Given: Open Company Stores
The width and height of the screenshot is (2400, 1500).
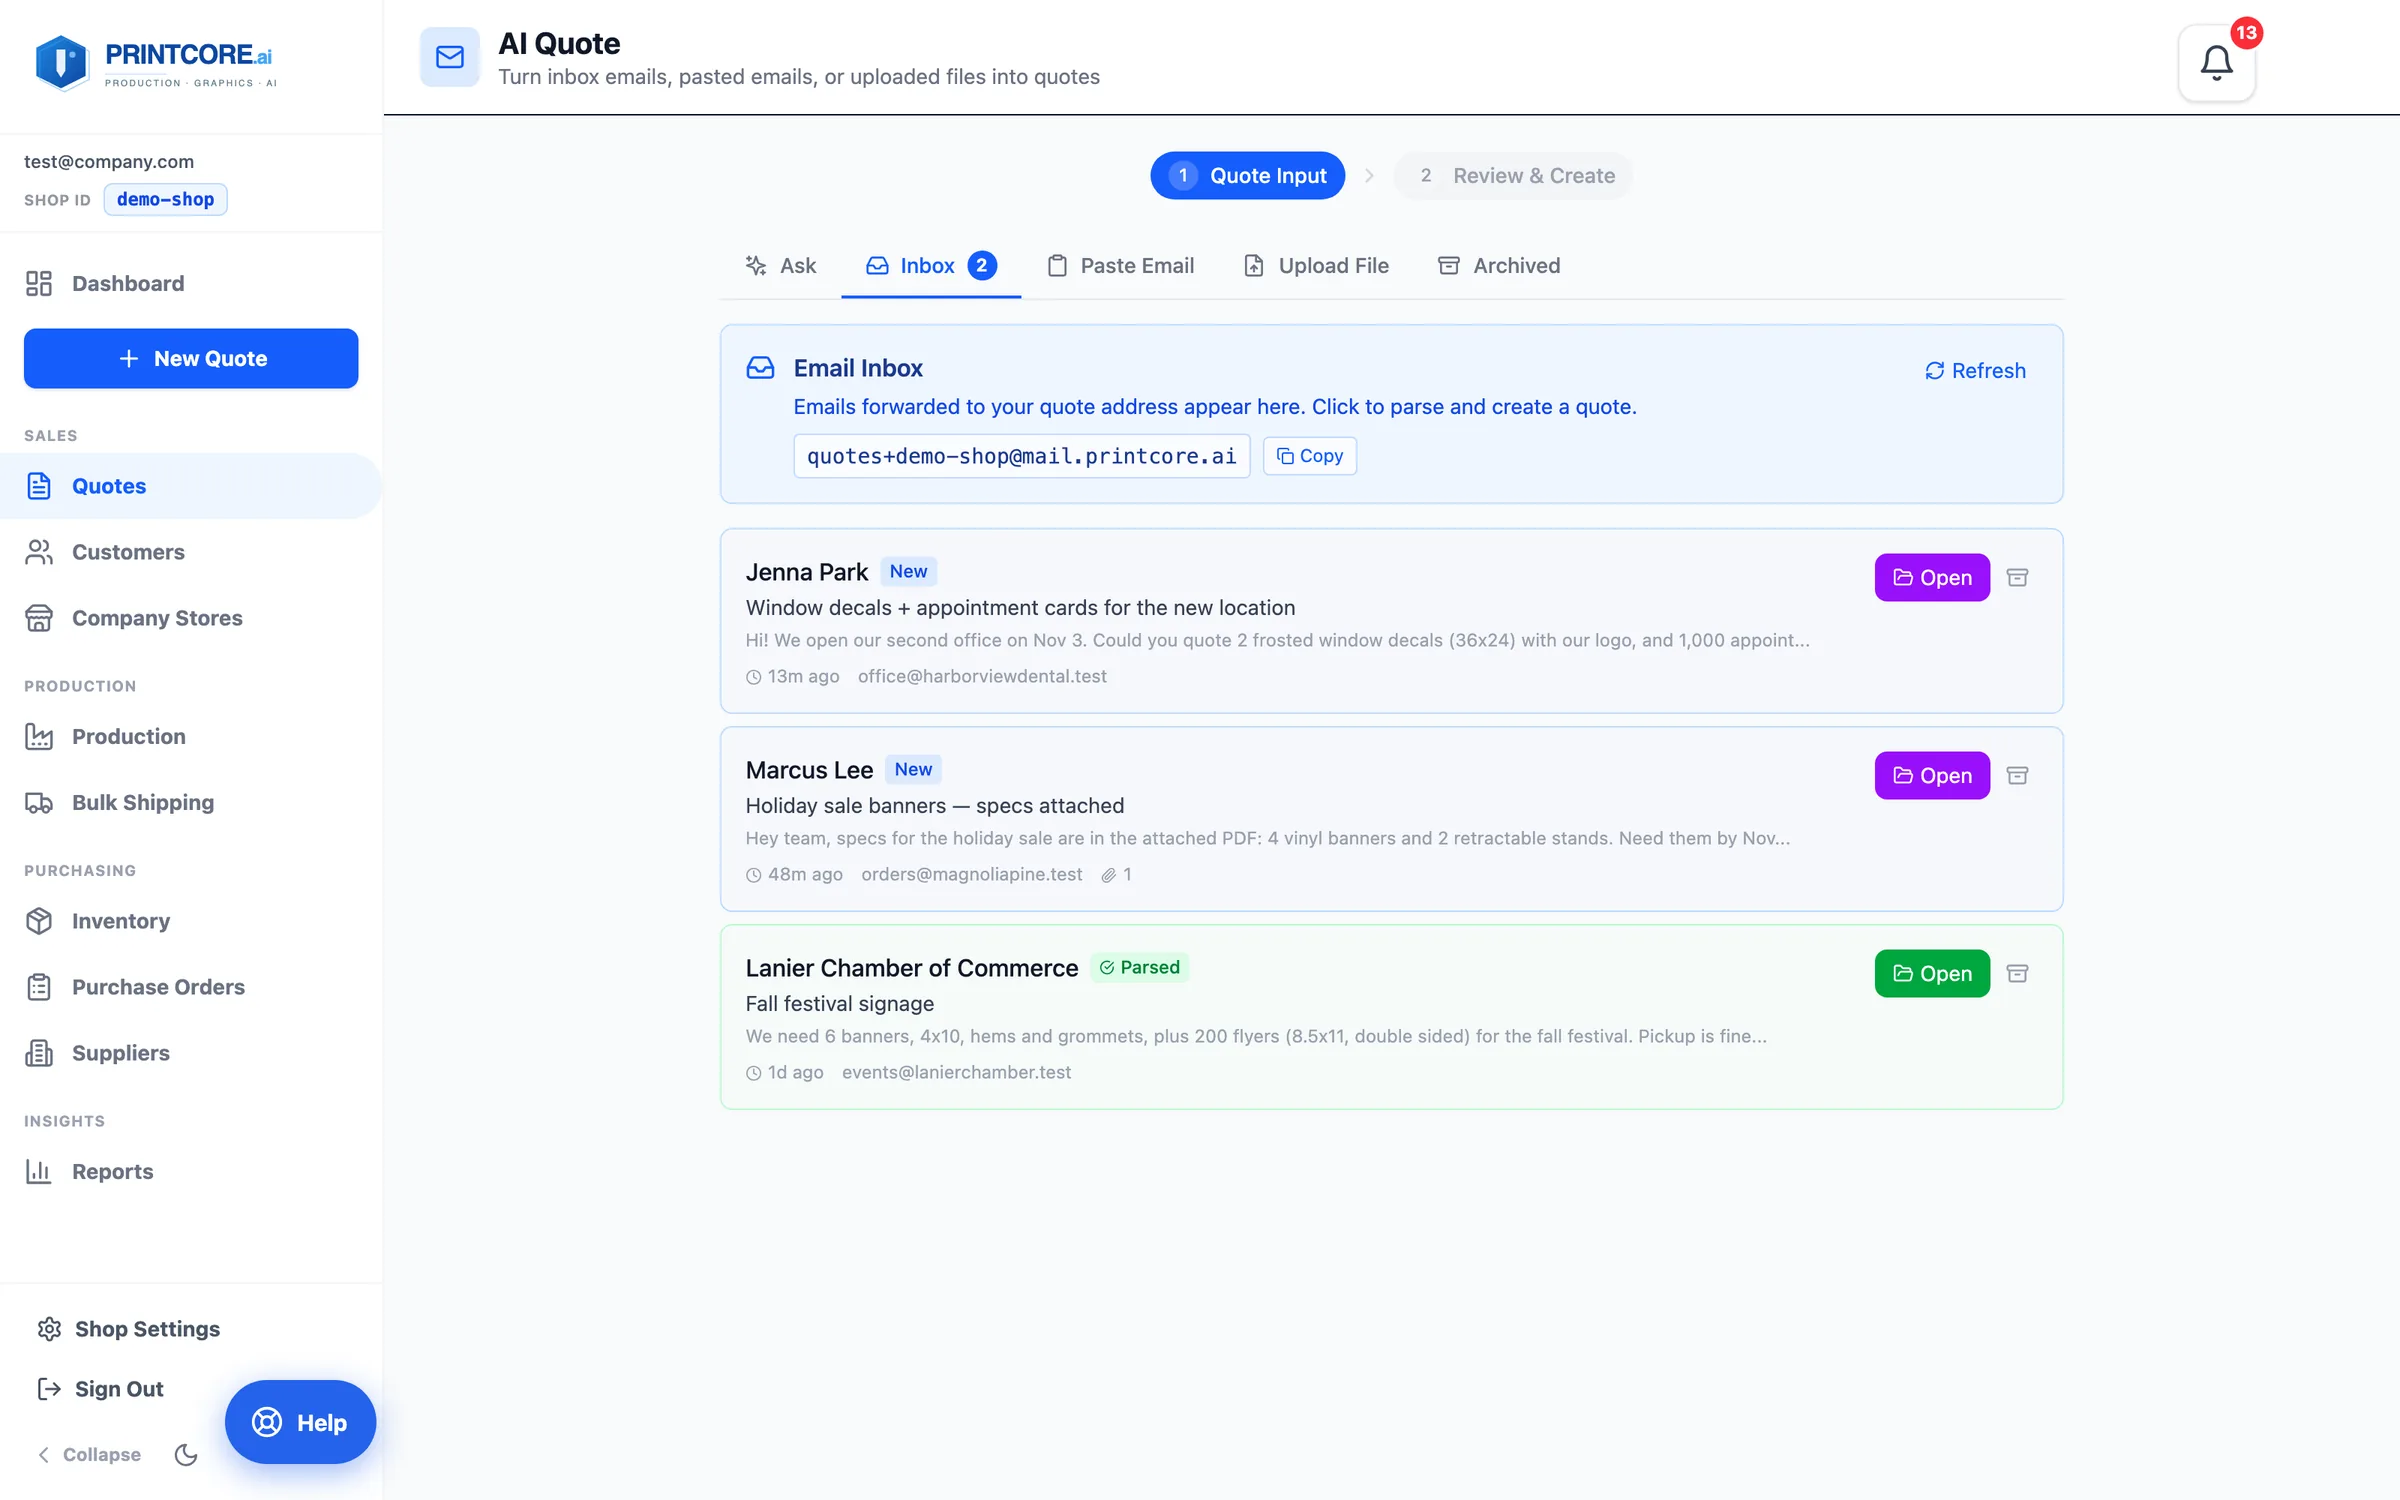Looking at the screenshot, I should pyautogui.click(x=191, y=618).
